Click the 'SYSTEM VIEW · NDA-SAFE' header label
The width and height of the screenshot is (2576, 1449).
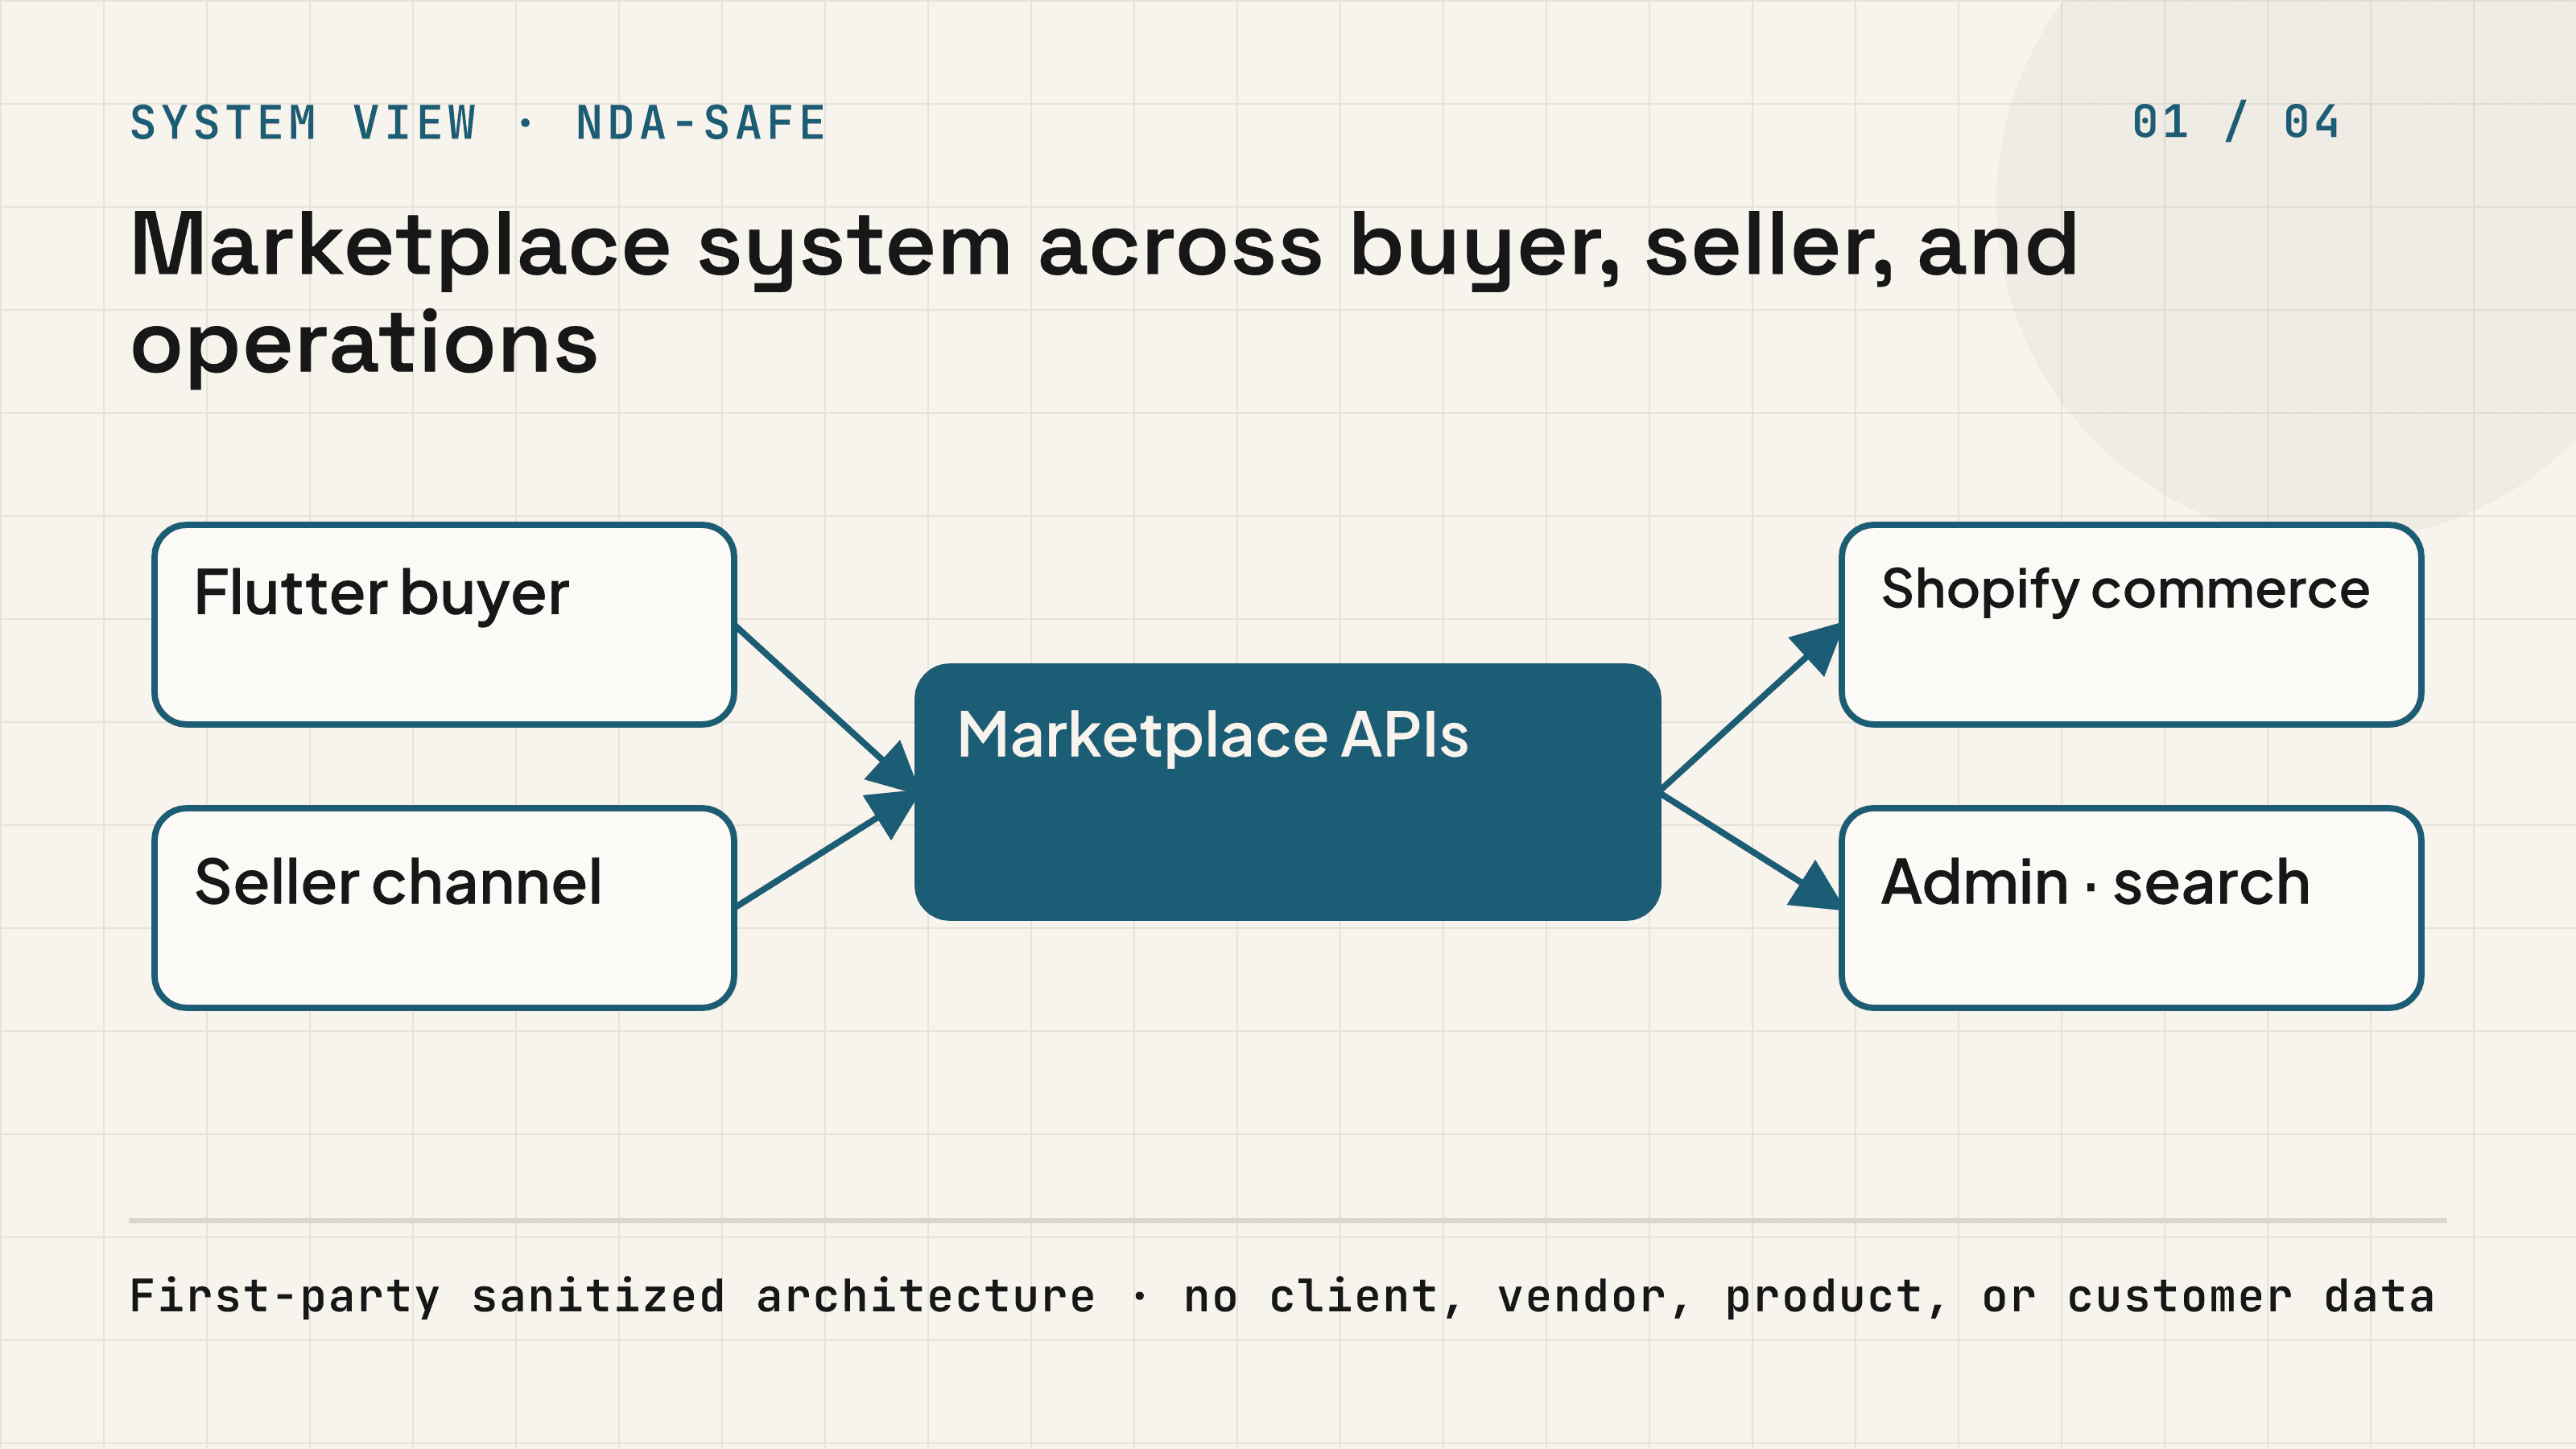(x=478, y=124)
